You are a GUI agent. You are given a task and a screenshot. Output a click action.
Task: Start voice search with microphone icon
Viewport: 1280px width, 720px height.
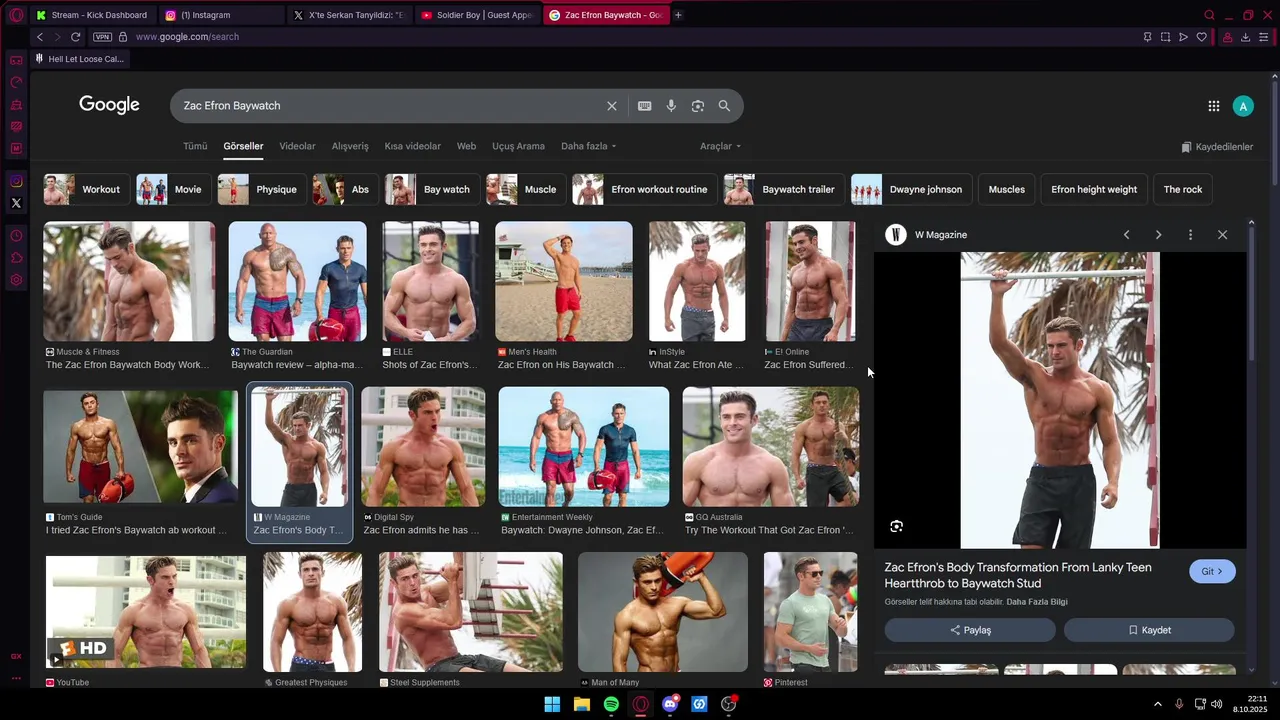coord(671,106)
